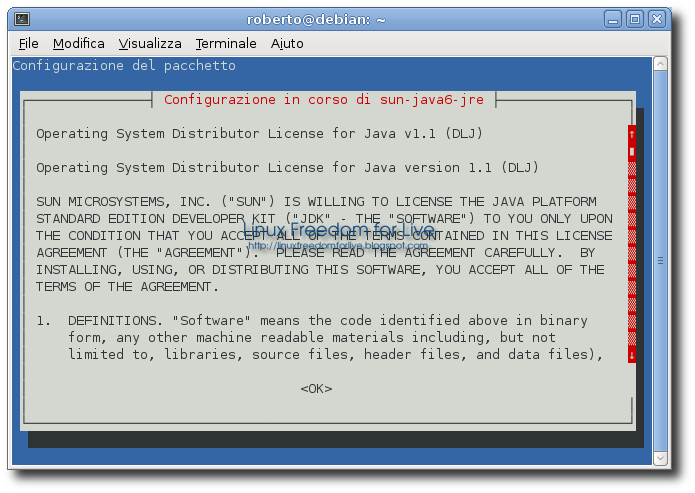Image resolution: width=695 pixels, height=493 pixels.
Task: Click the line 'TERMS OF THE AGREEMENT.'
Action: pyautogui.click(x=128, y=287)
